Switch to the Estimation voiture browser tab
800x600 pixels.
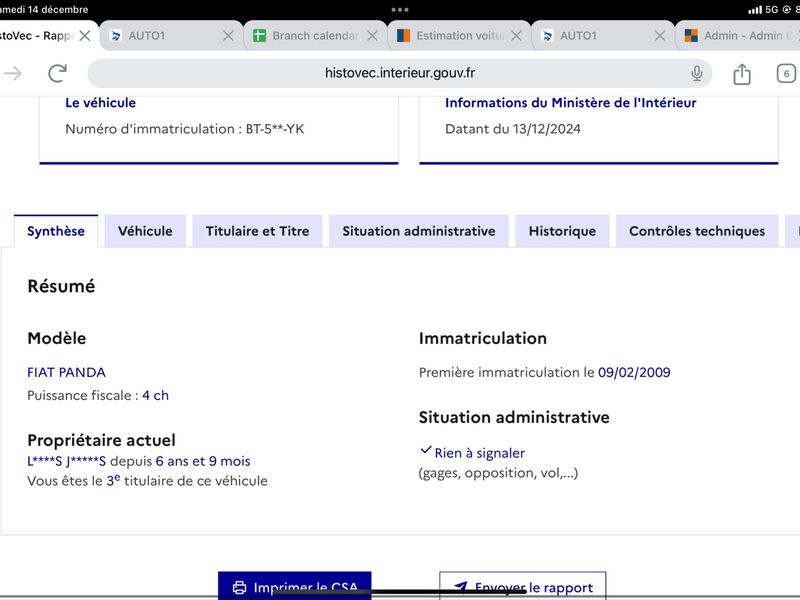tap(459, 36)
